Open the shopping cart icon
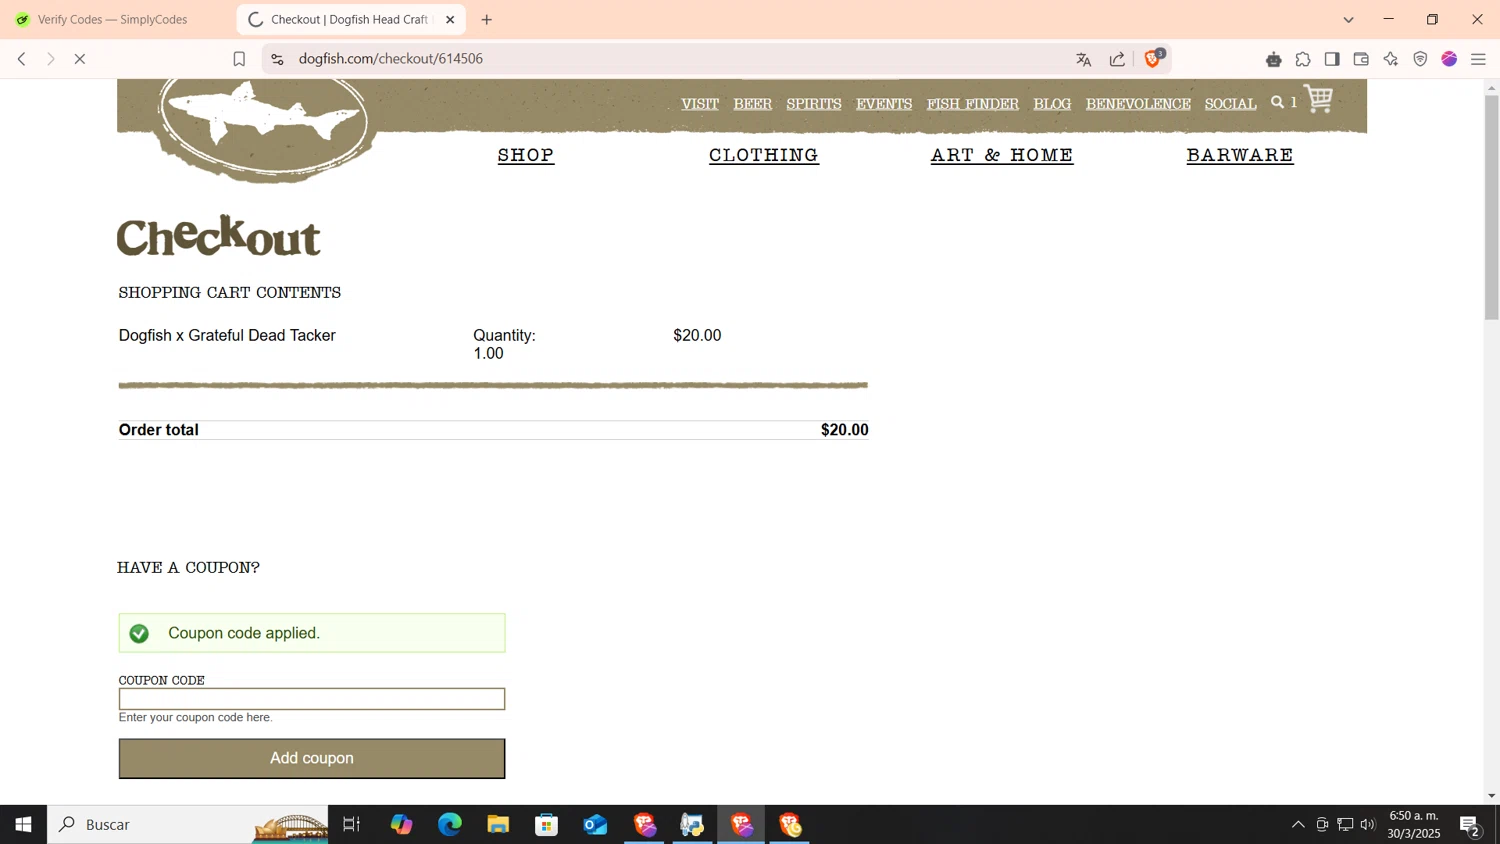Viewport: 1500px width, 844px height. tap(1318, 98)
